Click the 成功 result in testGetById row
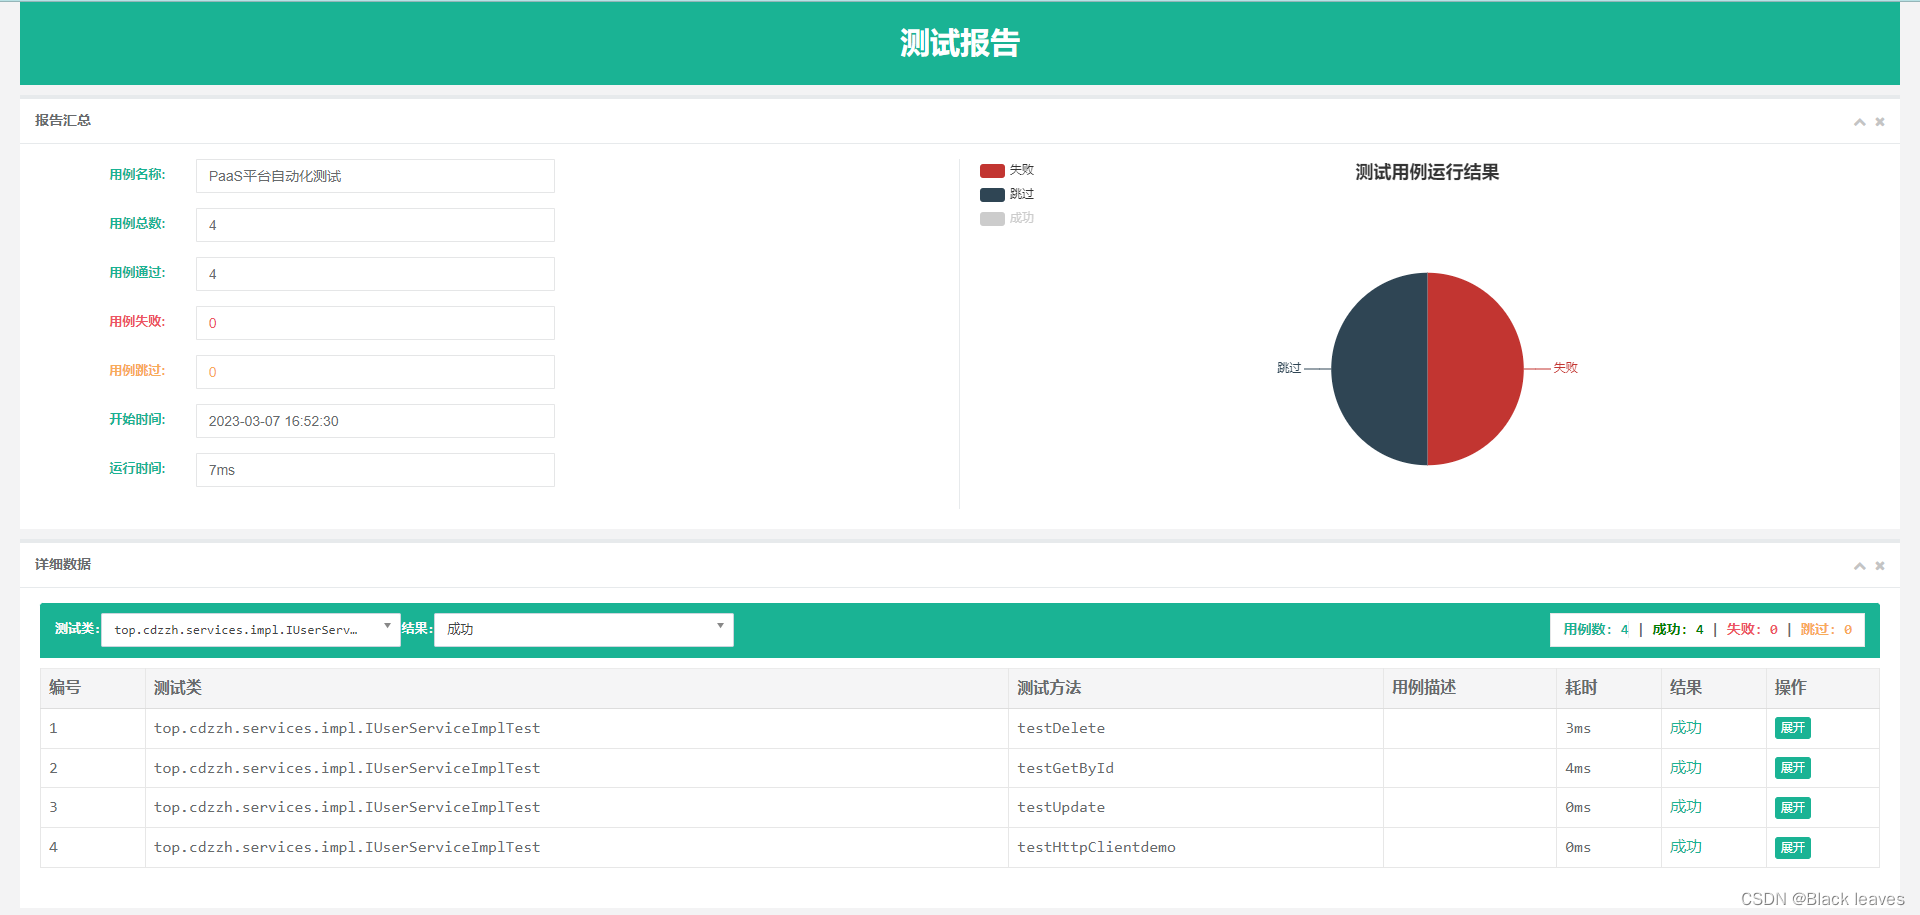 pyautogui.click(x=1686, y=768)
